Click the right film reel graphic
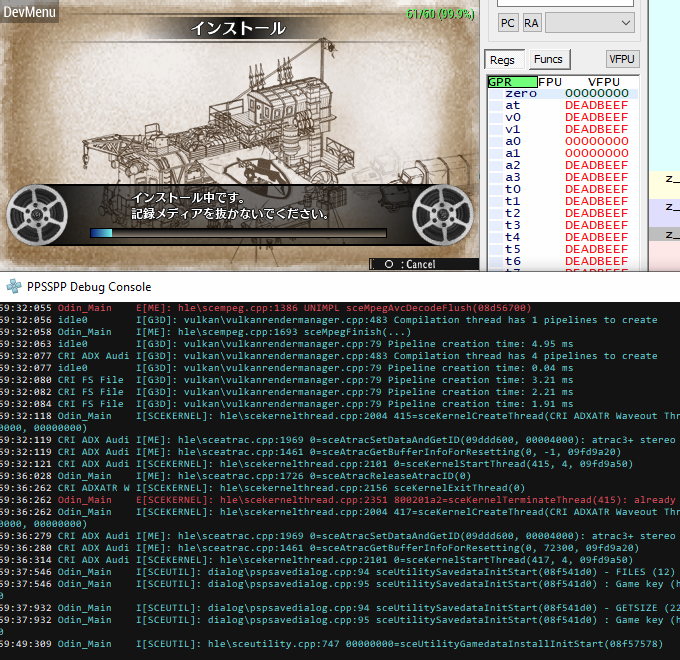Screen dimensions: 680x660 click(443, 215)
